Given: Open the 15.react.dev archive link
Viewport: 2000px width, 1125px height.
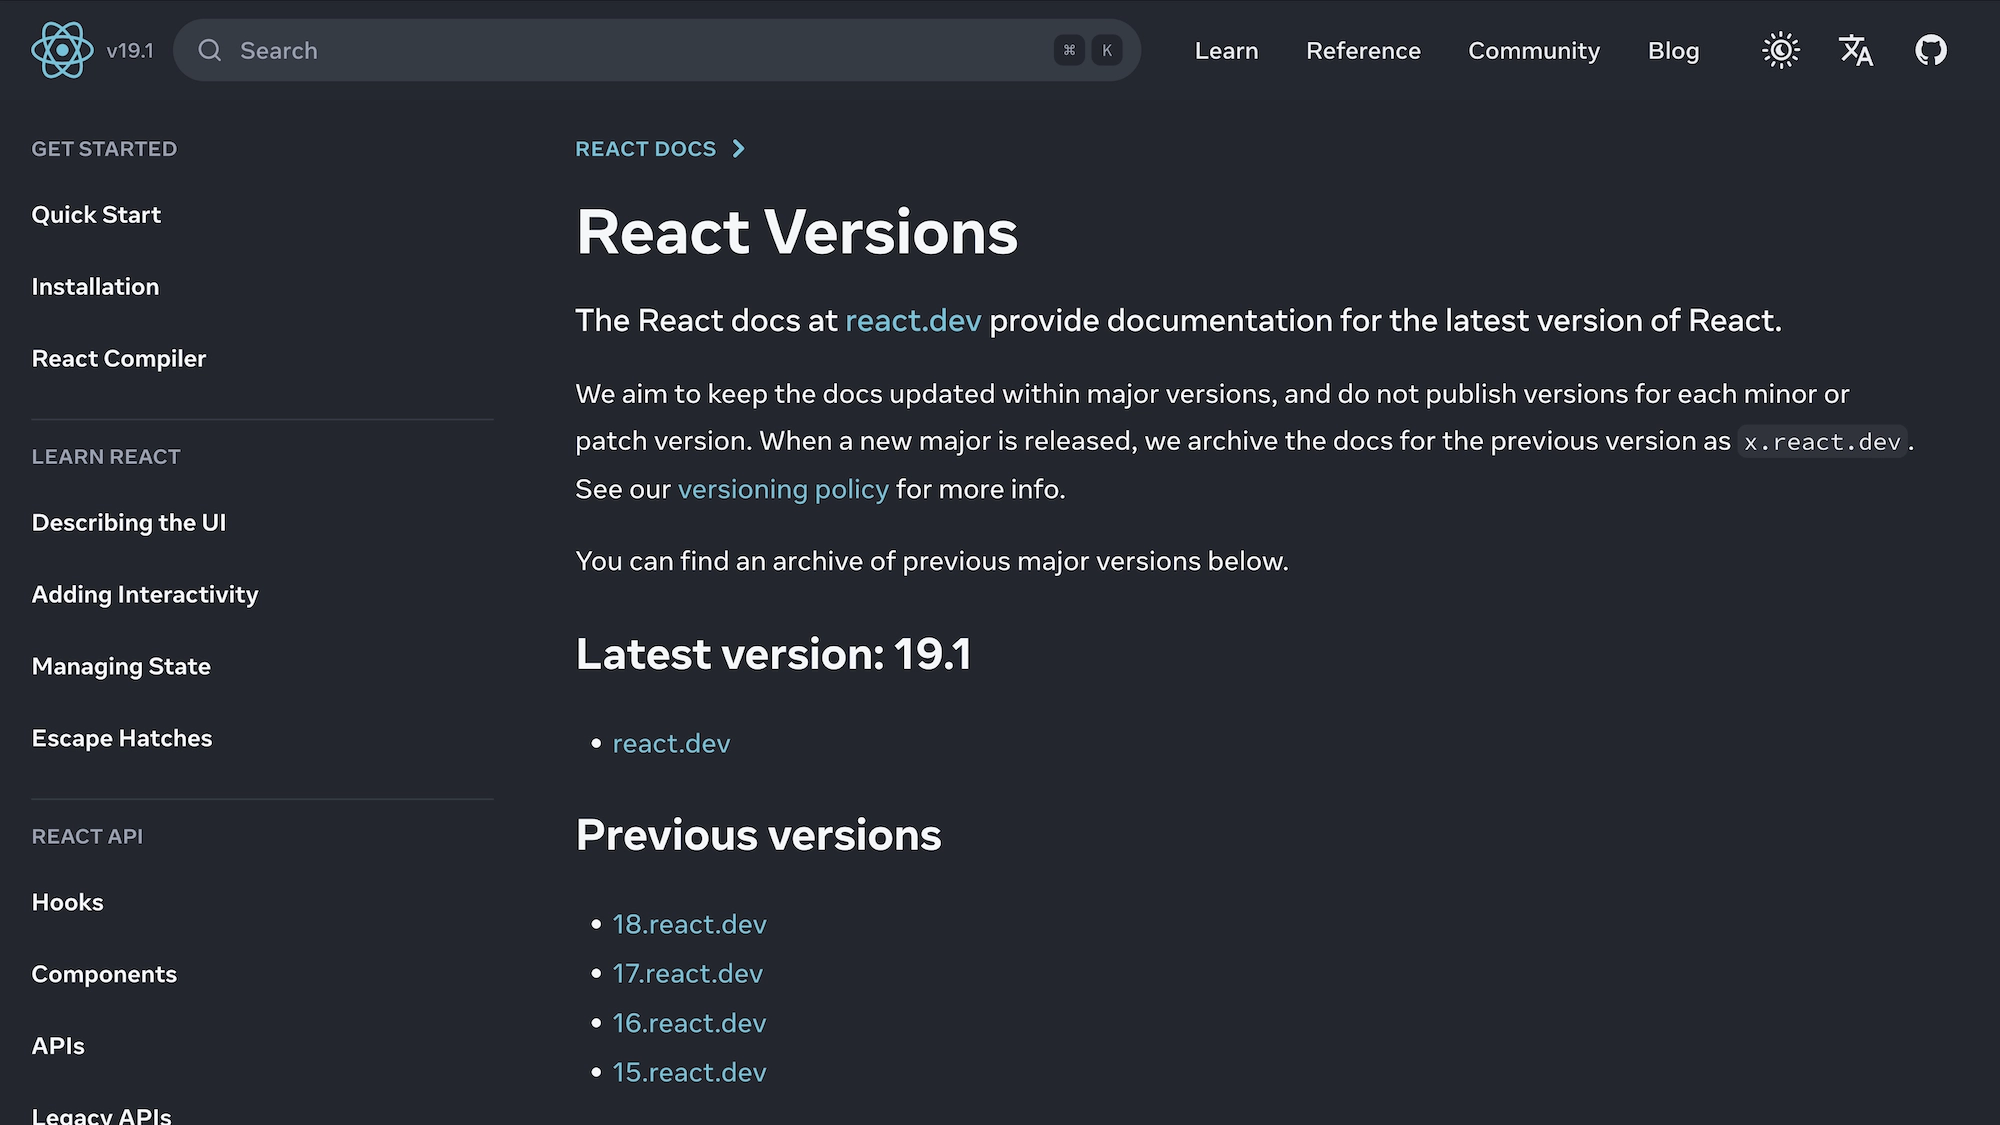Looking at the screenshot, I should coord(689,1072).
